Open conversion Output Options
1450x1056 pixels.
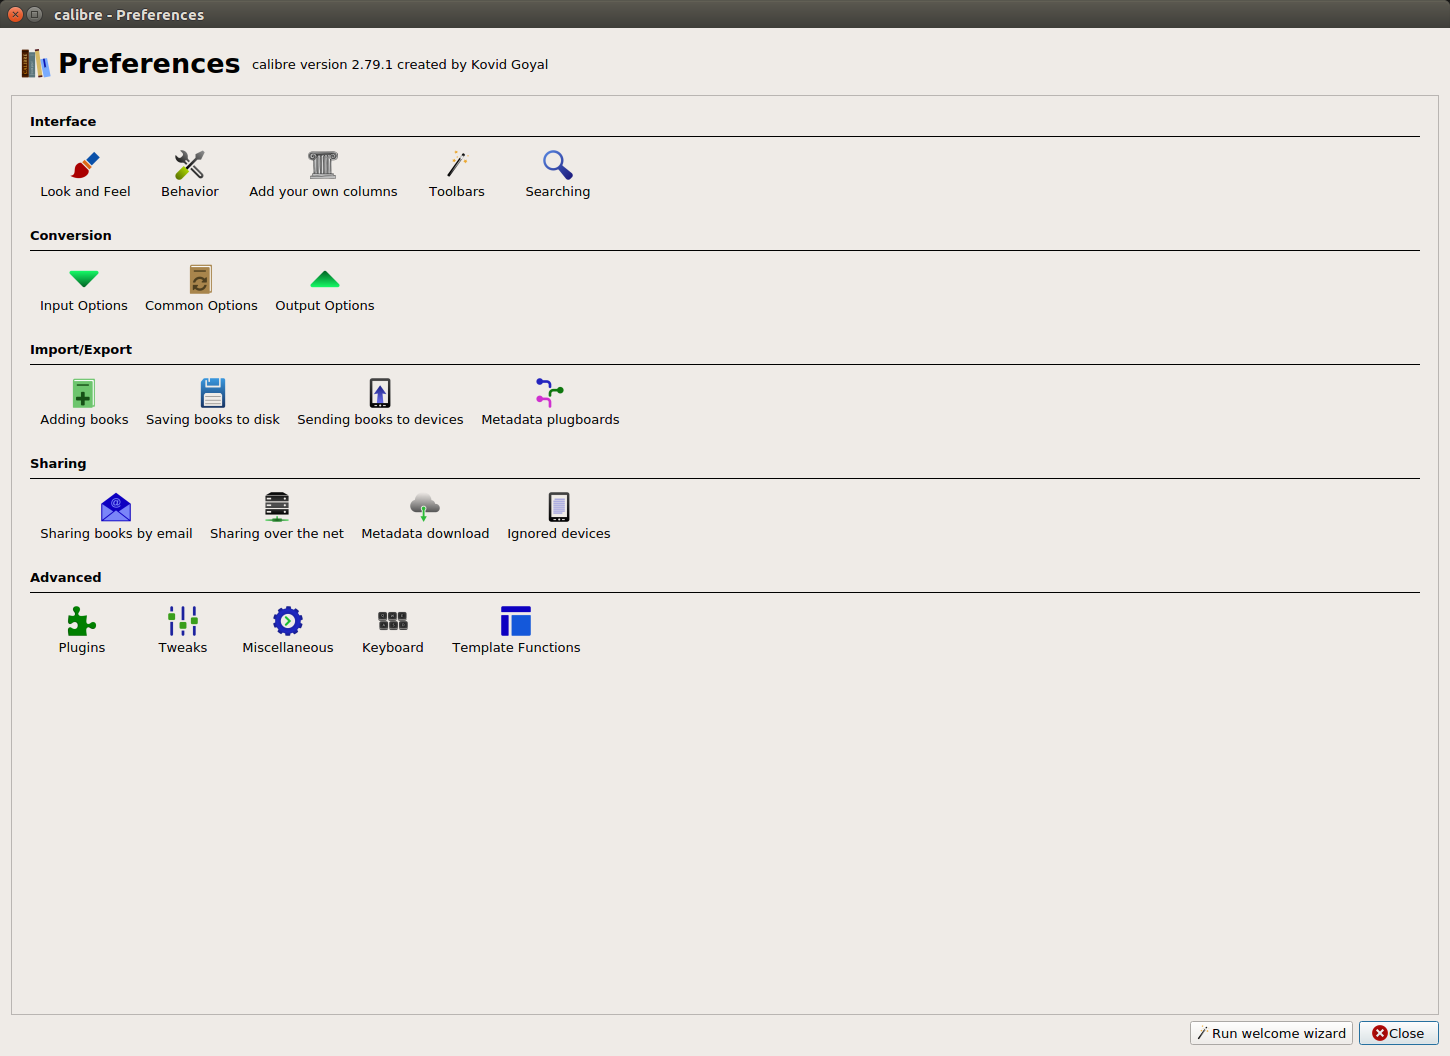click(x=325, y=289)
